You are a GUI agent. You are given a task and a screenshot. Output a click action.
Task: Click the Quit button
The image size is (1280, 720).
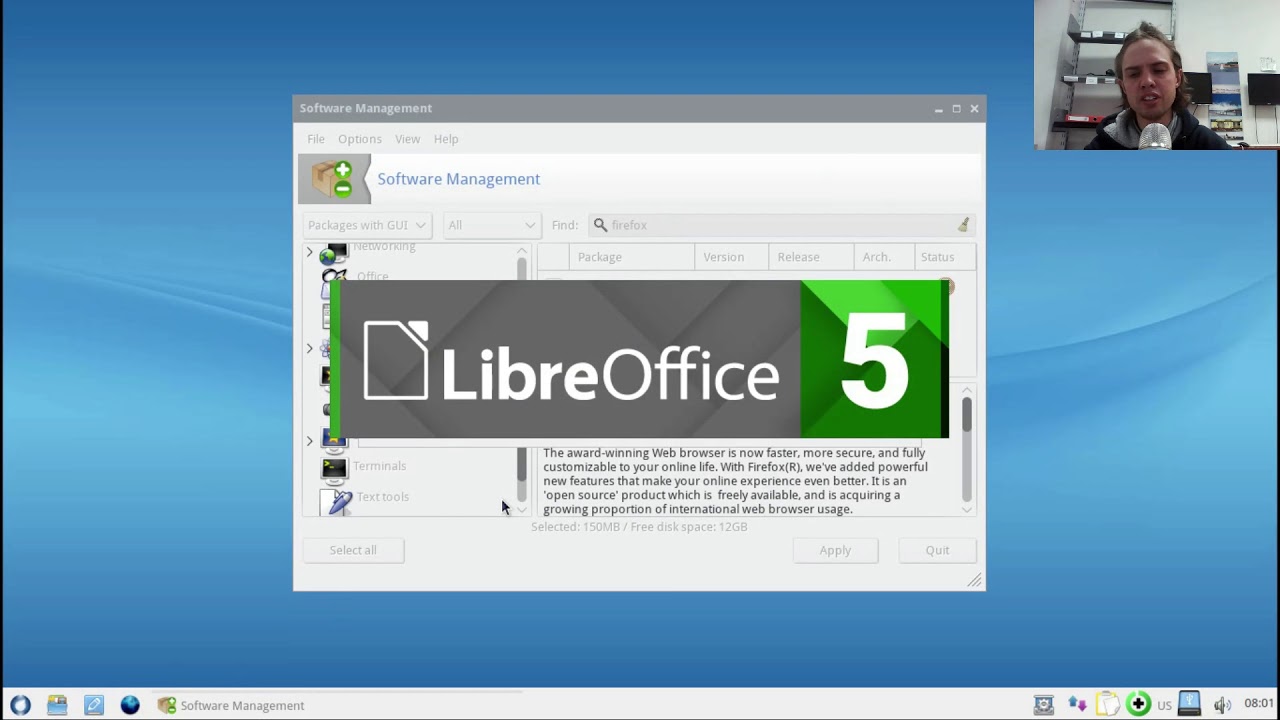click(937, 550)
